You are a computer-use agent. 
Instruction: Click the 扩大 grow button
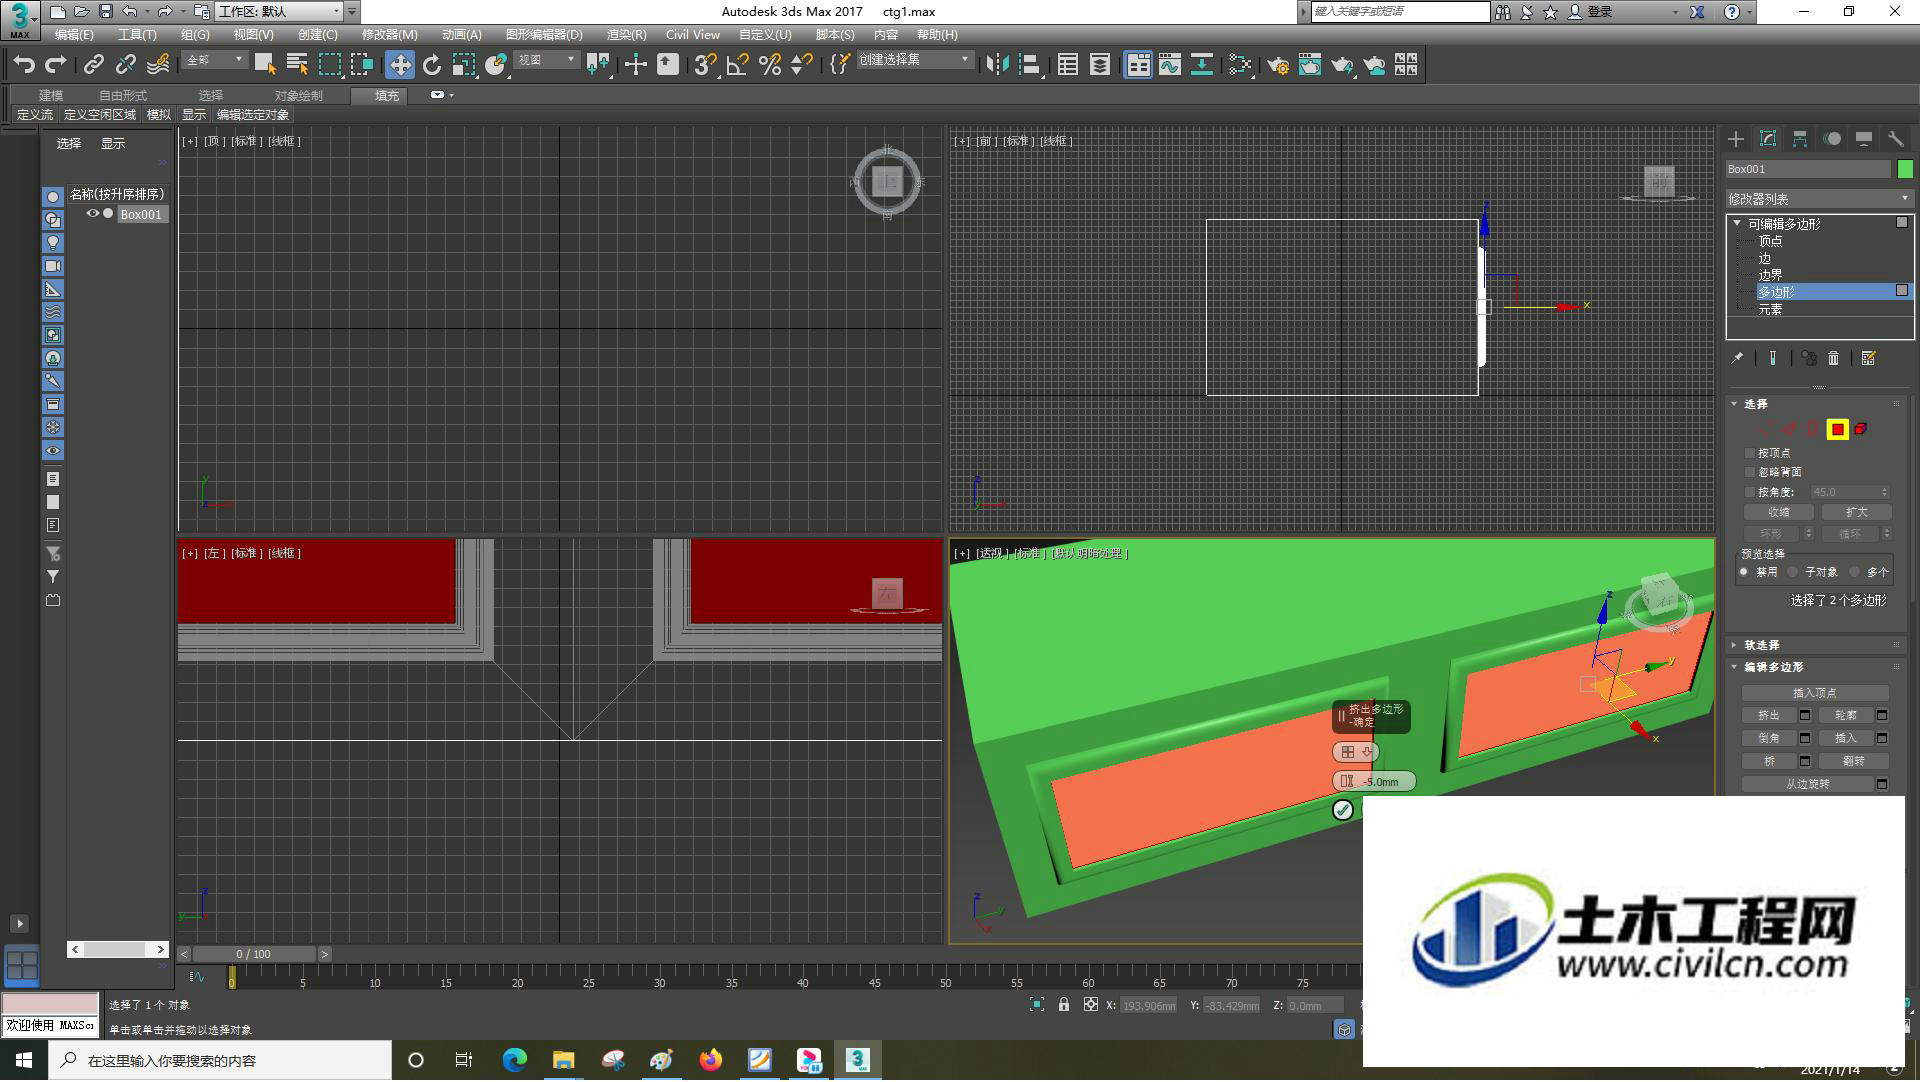coord(1856,512)
